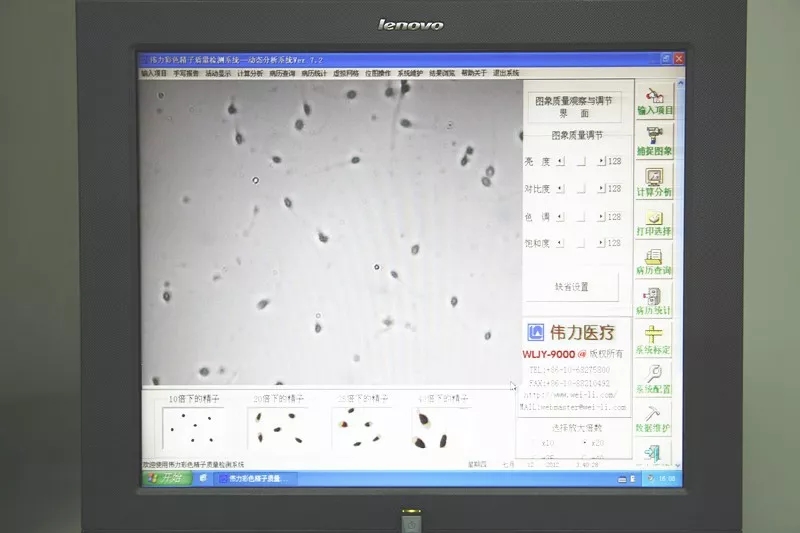Click the live microscope image view
Screen dimensions: 800x533
(x=332, y=233)
